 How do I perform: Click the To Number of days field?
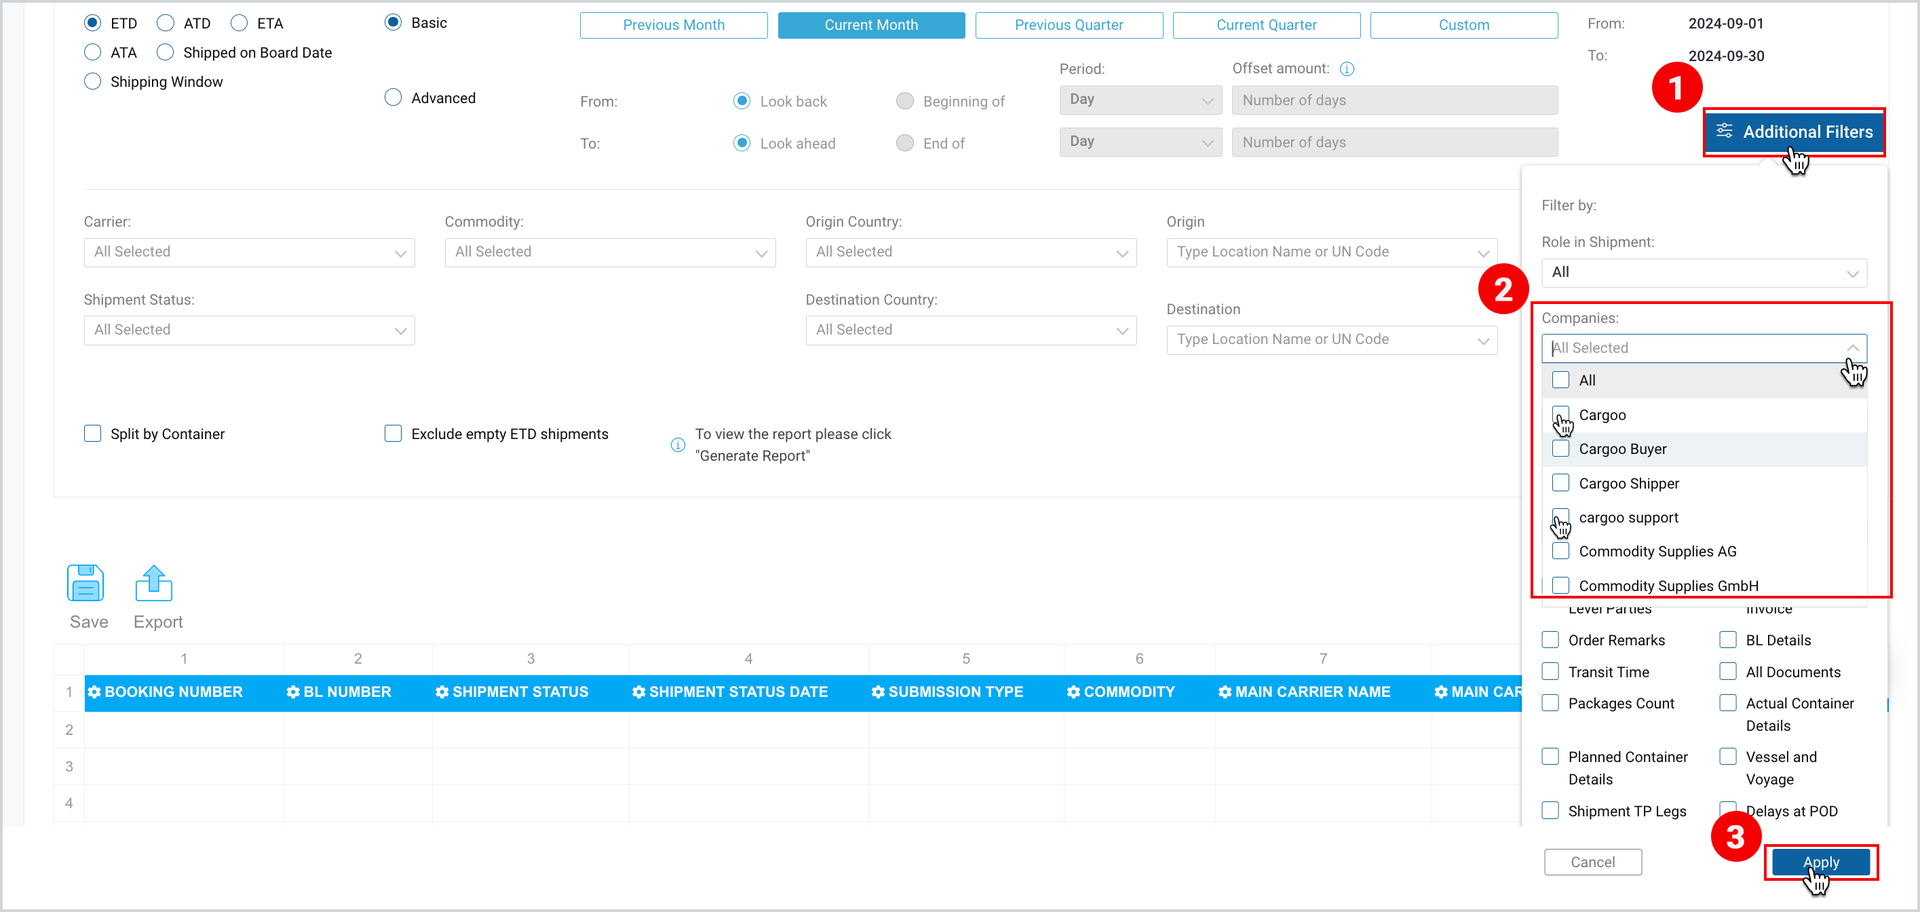pyautogui.click(x=1395, y=142)
